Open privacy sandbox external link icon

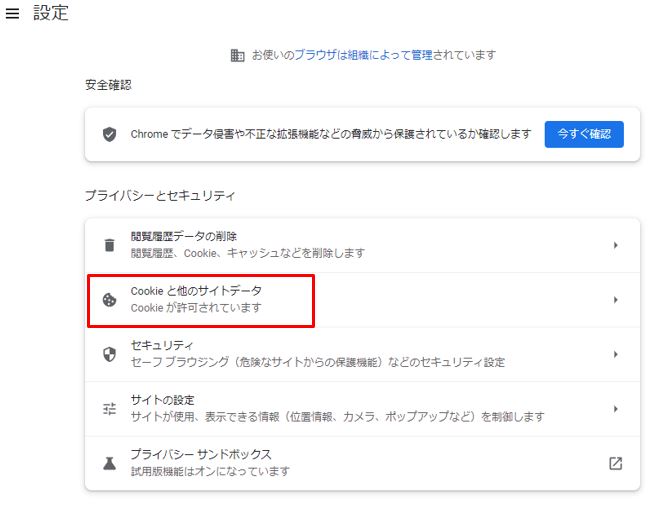616,463
